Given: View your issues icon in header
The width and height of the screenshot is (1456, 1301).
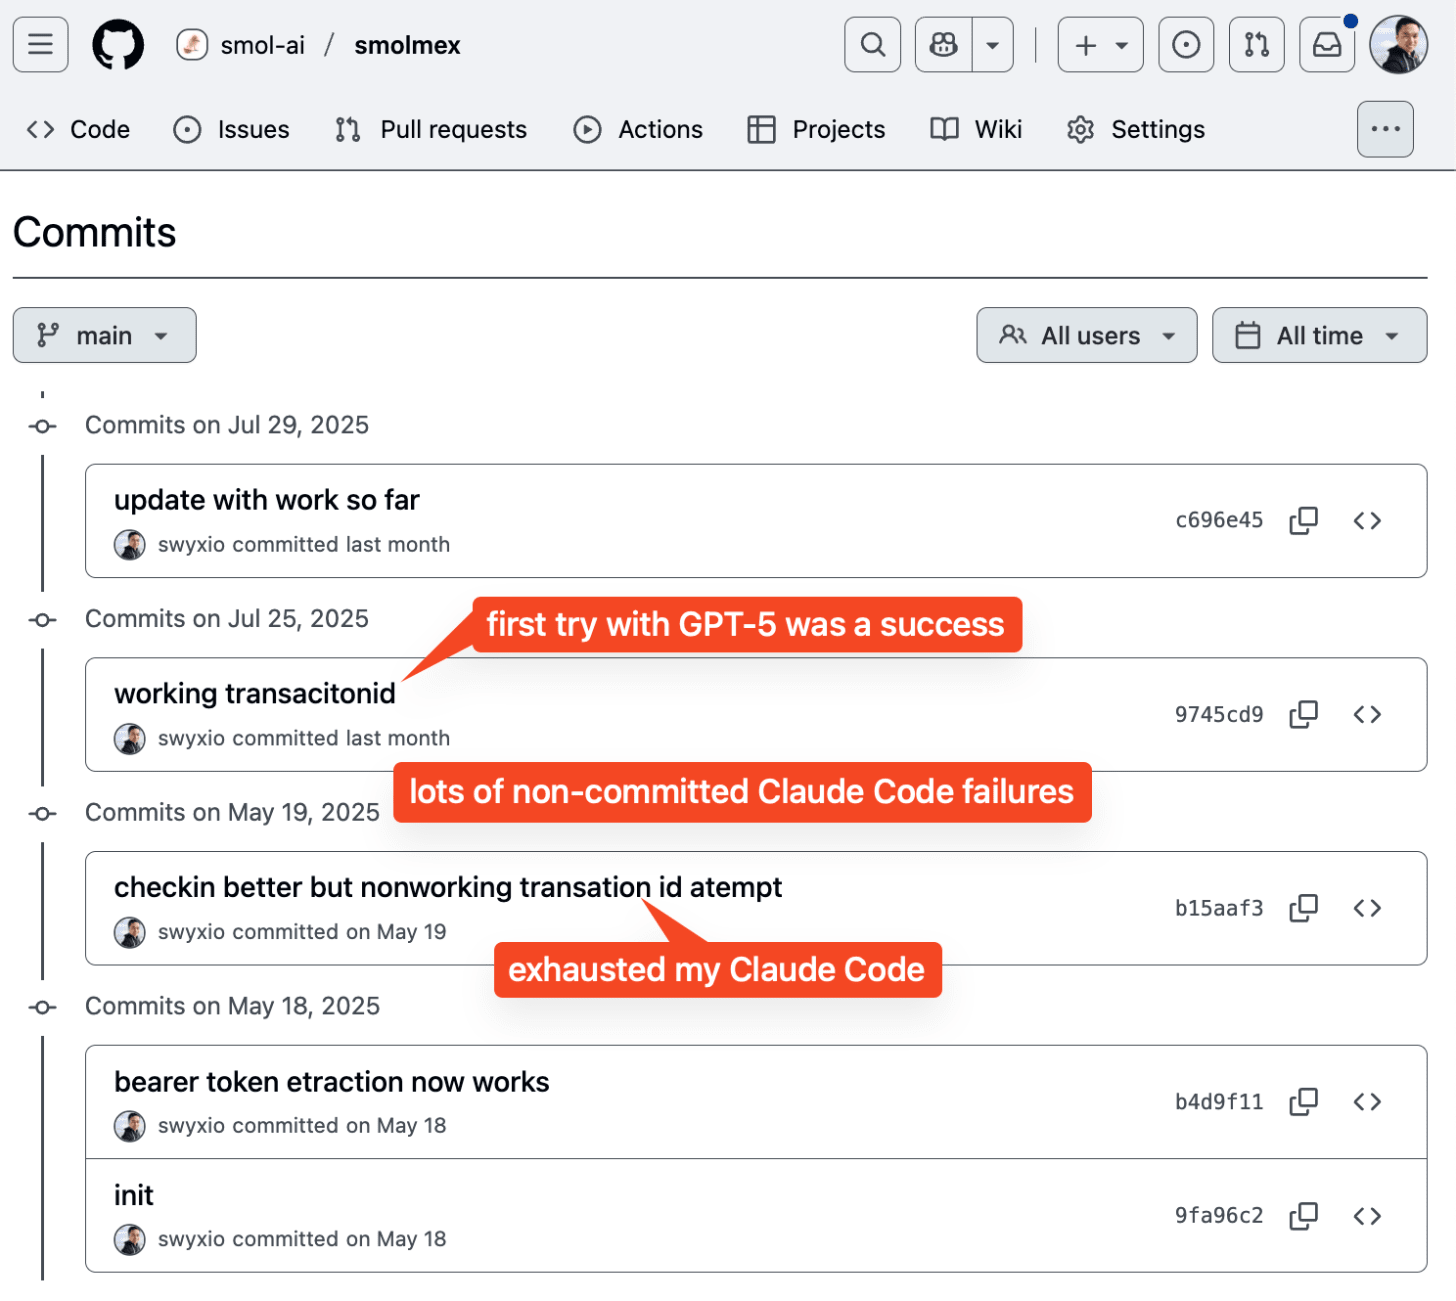Looking at the screenshot, I should click(1186, 45).
